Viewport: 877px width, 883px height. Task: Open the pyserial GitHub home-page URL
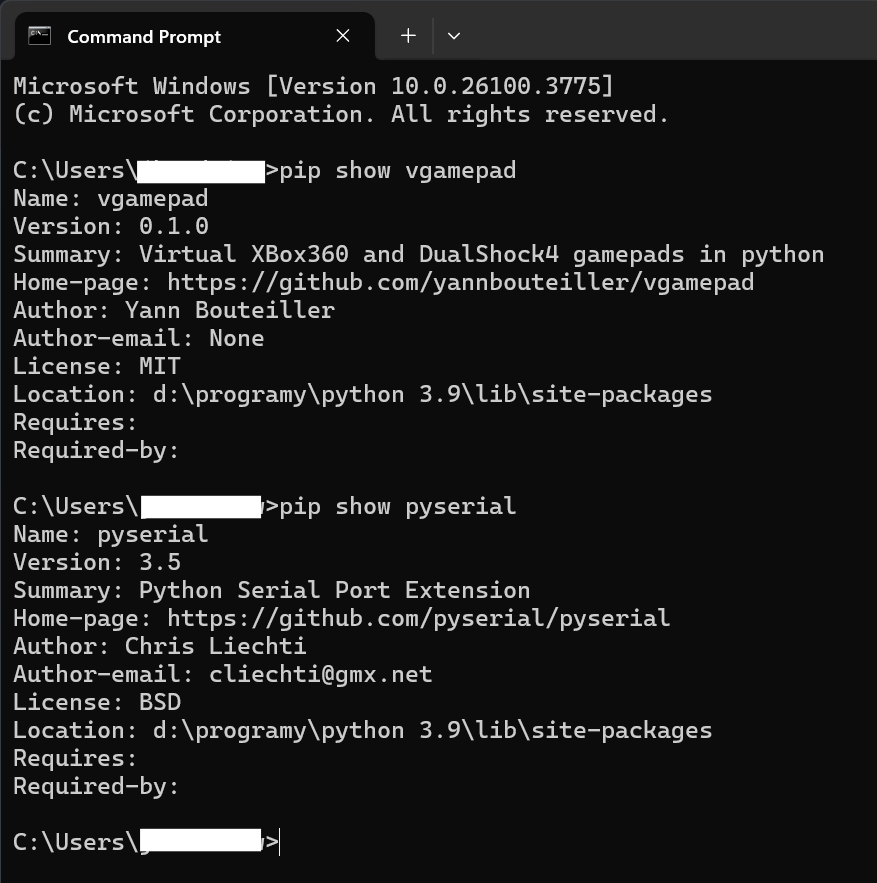point(418,618)
